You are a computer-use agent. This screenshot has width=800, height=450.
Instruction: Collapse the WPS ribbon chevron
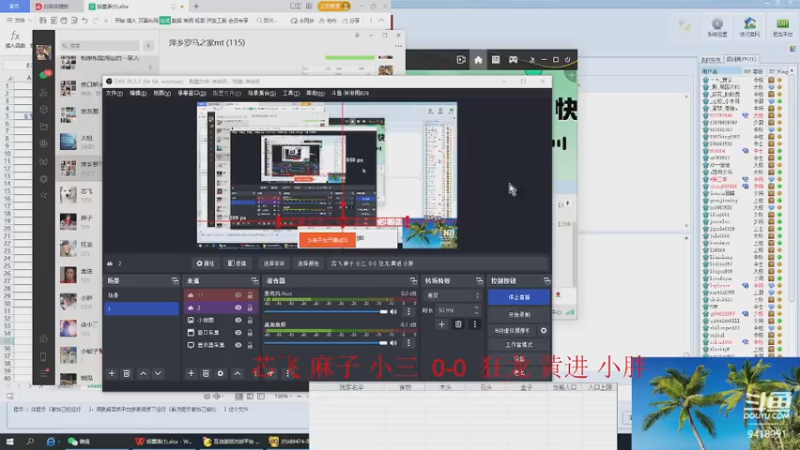point(381,20)
